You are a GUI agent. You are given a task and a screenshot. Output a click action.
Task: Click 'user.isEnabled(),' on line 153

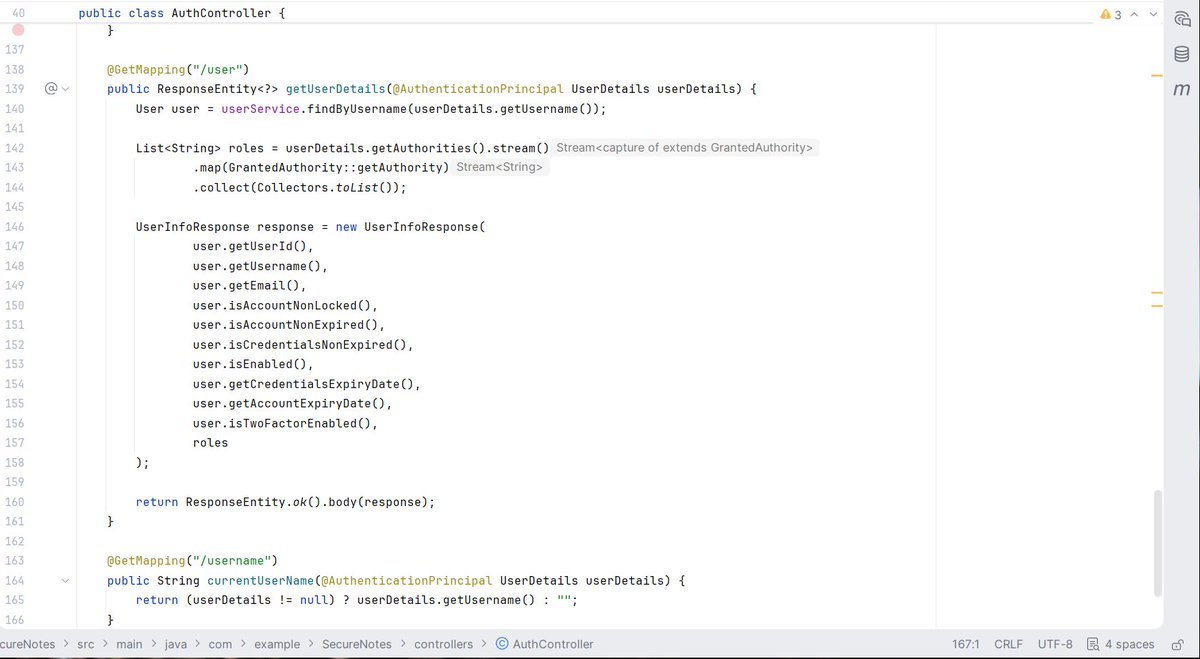[x=253, y=364]
